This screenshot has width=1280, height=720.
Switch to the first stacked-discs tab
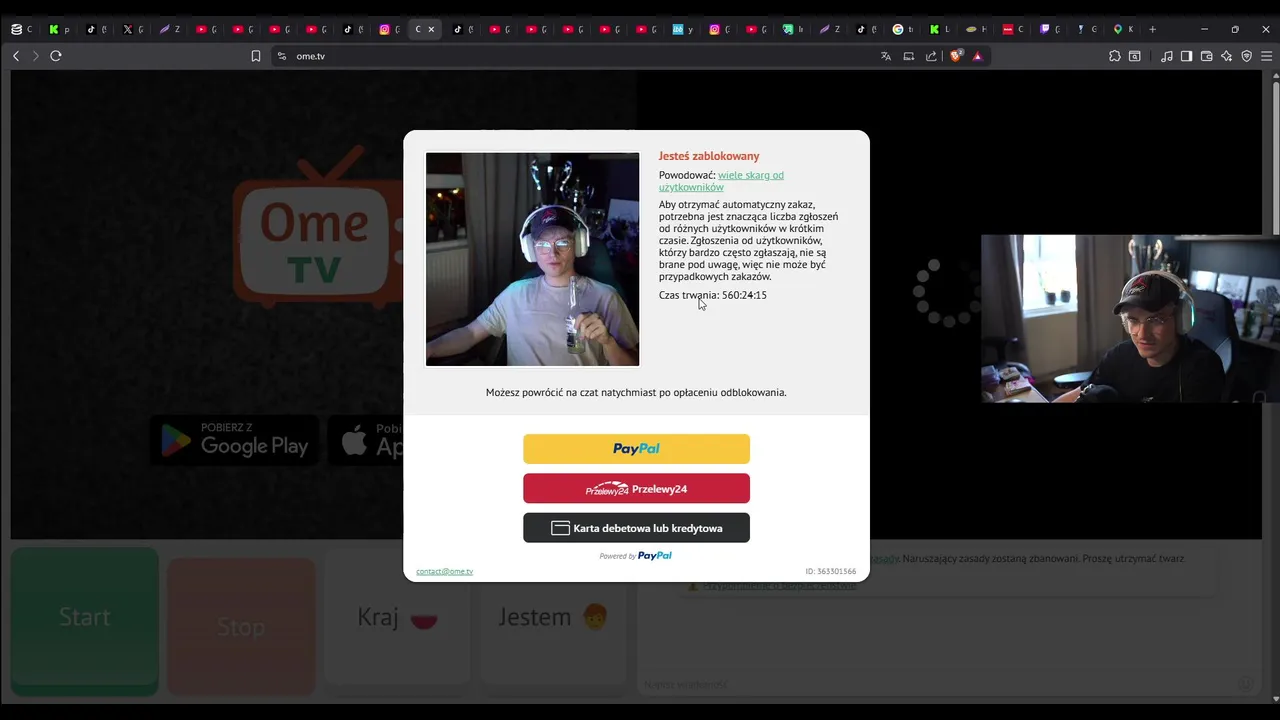pos(21,29)
